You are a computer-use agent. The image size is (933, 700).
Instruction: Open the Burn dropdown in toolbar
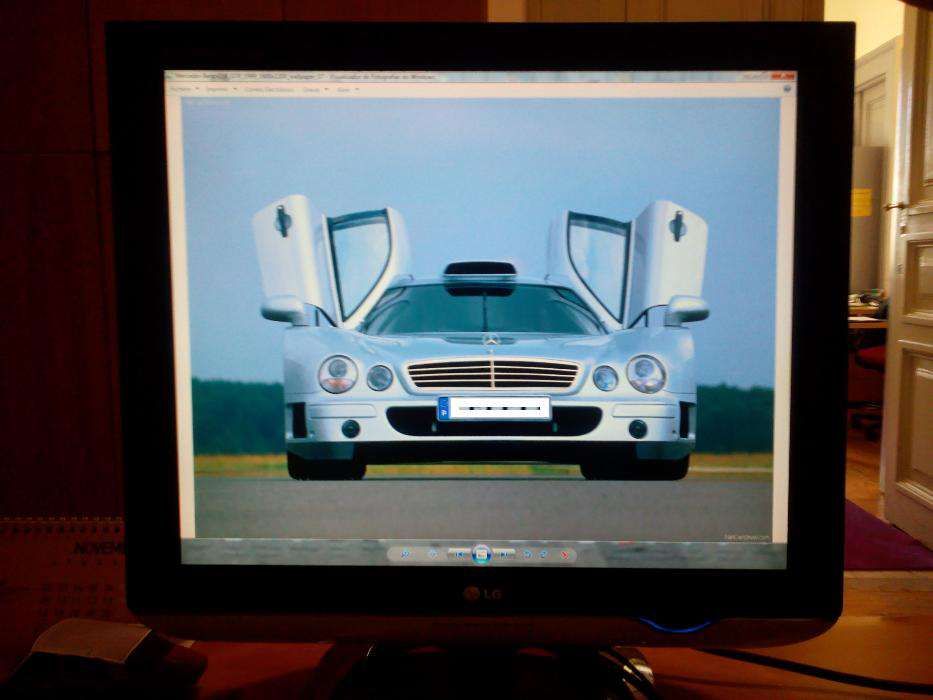315,90
